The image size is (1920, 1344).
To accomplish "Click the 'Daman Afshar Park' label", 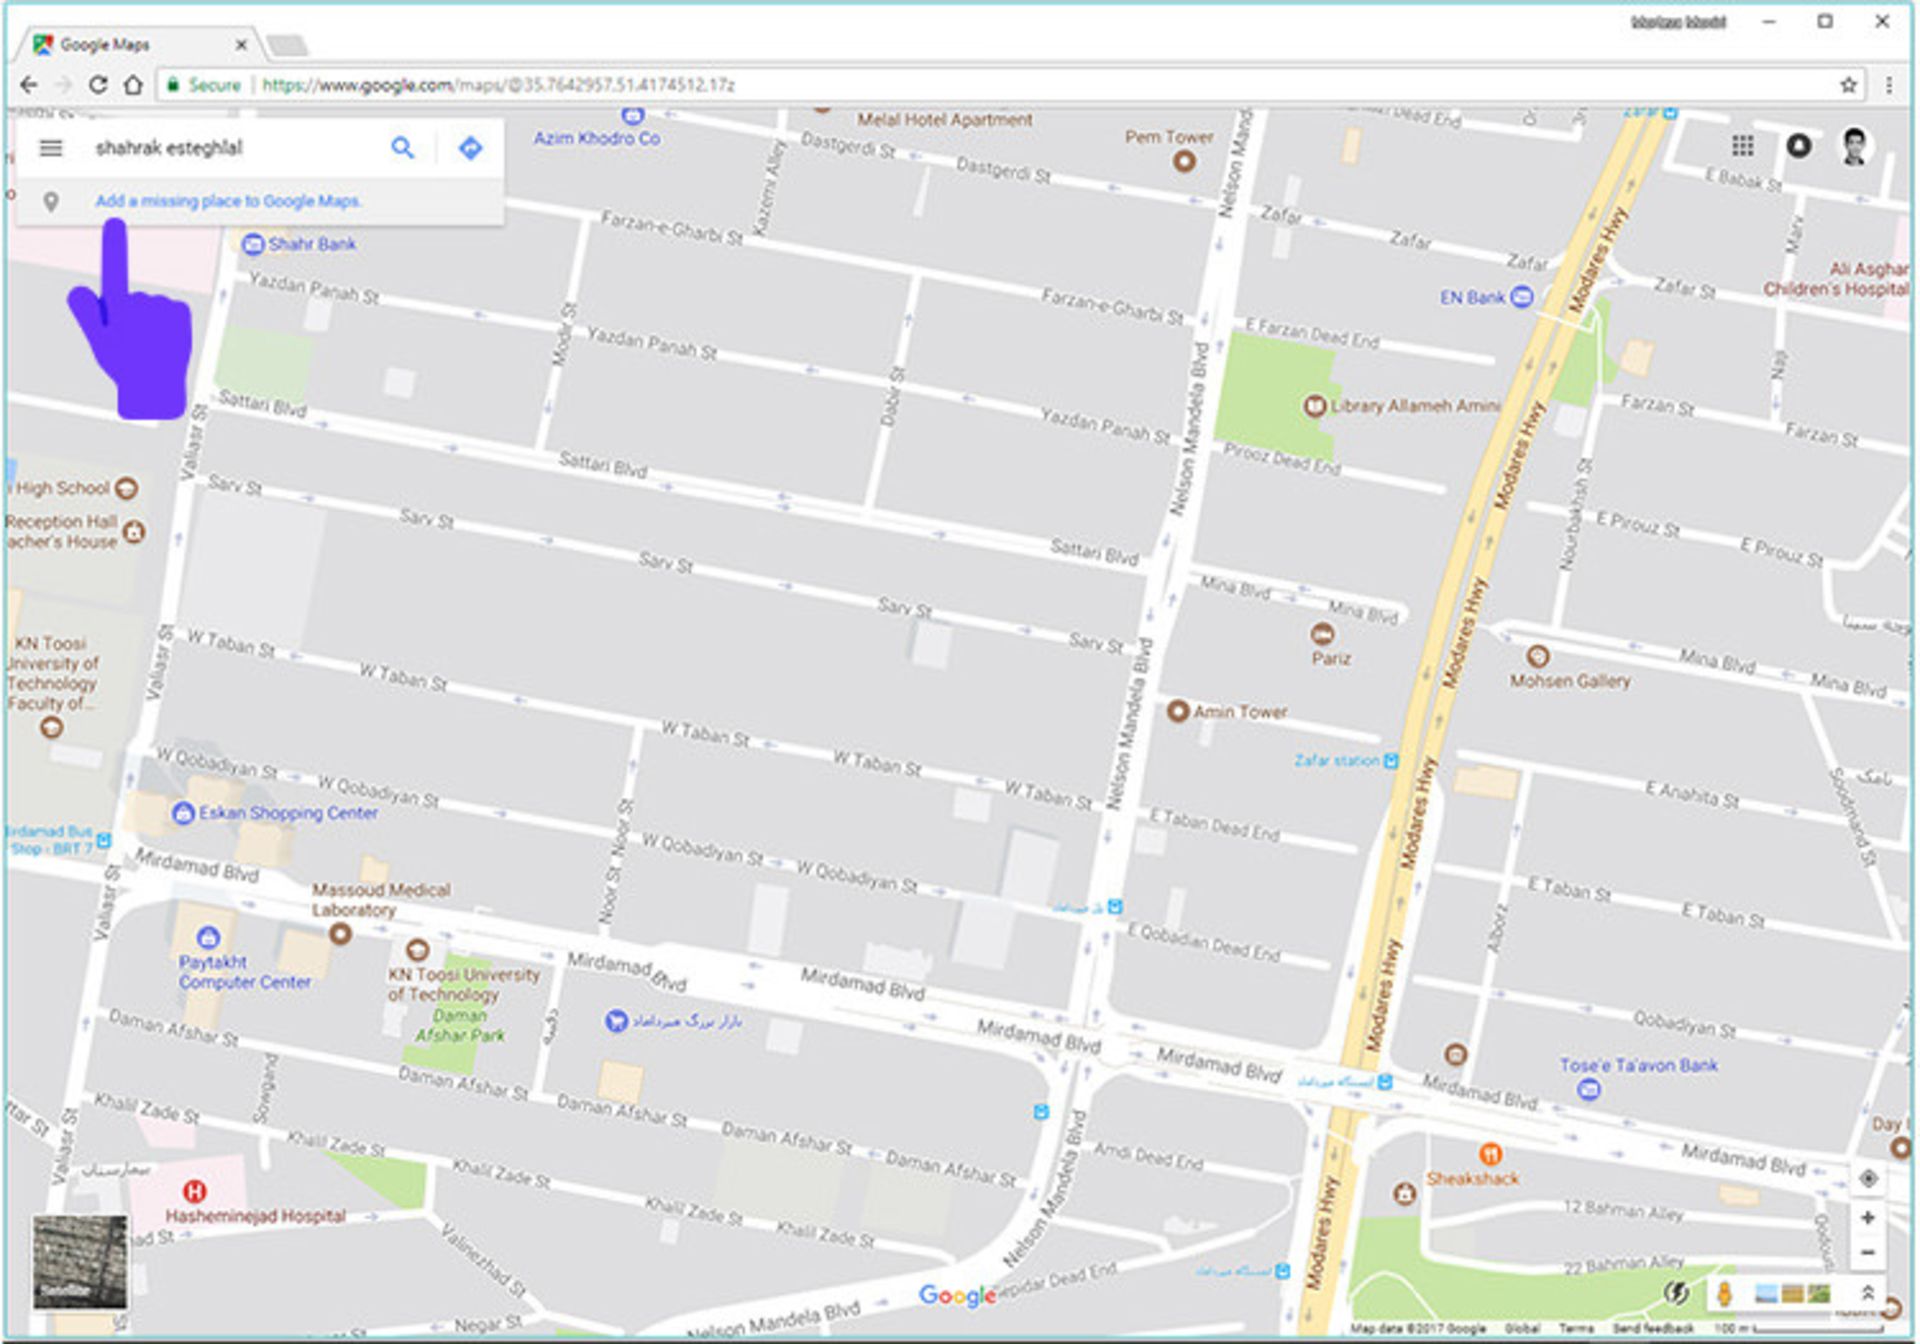I will (x=460, y=1025).
